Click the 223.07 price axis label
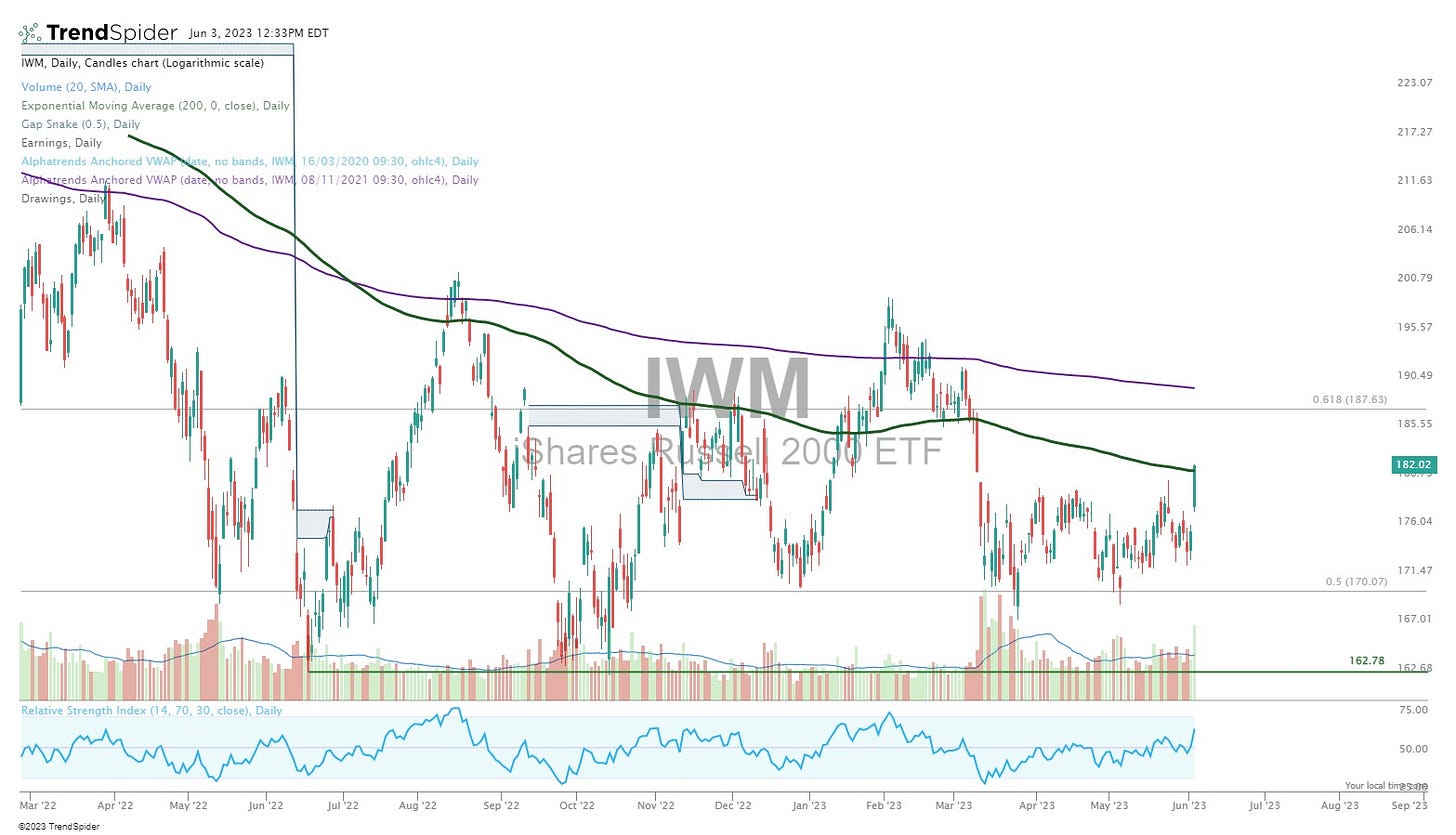1456x835 pixels. click(x=1415, y=83)
